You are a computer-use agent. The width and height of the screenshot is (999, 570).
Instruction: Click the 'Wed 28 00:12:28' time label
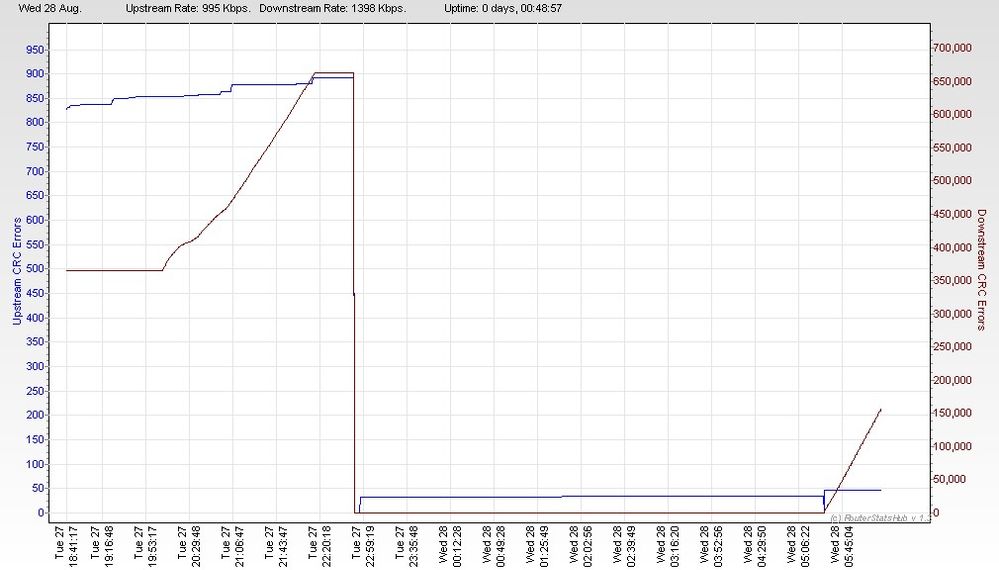pyautogui.click(x=450, y=546)
